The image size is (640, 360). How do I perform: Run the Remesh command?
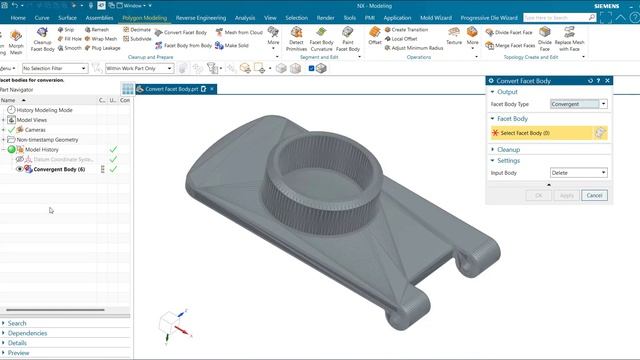click(x=97, y=30)
